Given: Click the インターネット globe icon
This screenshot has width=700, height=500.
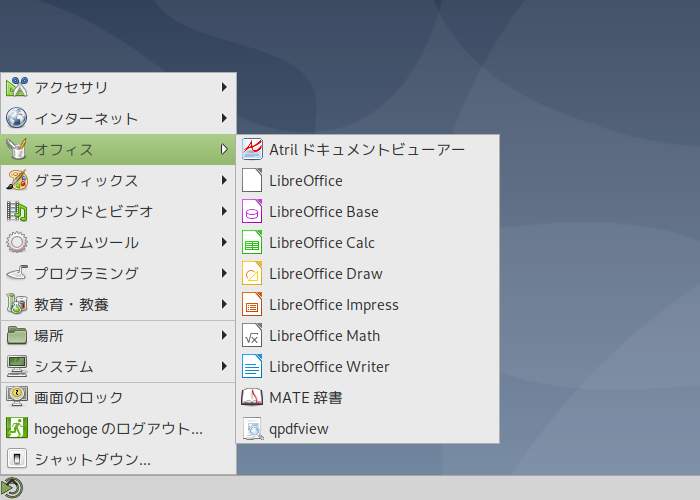Looking at the screenshot, I should tap(17, 118).
